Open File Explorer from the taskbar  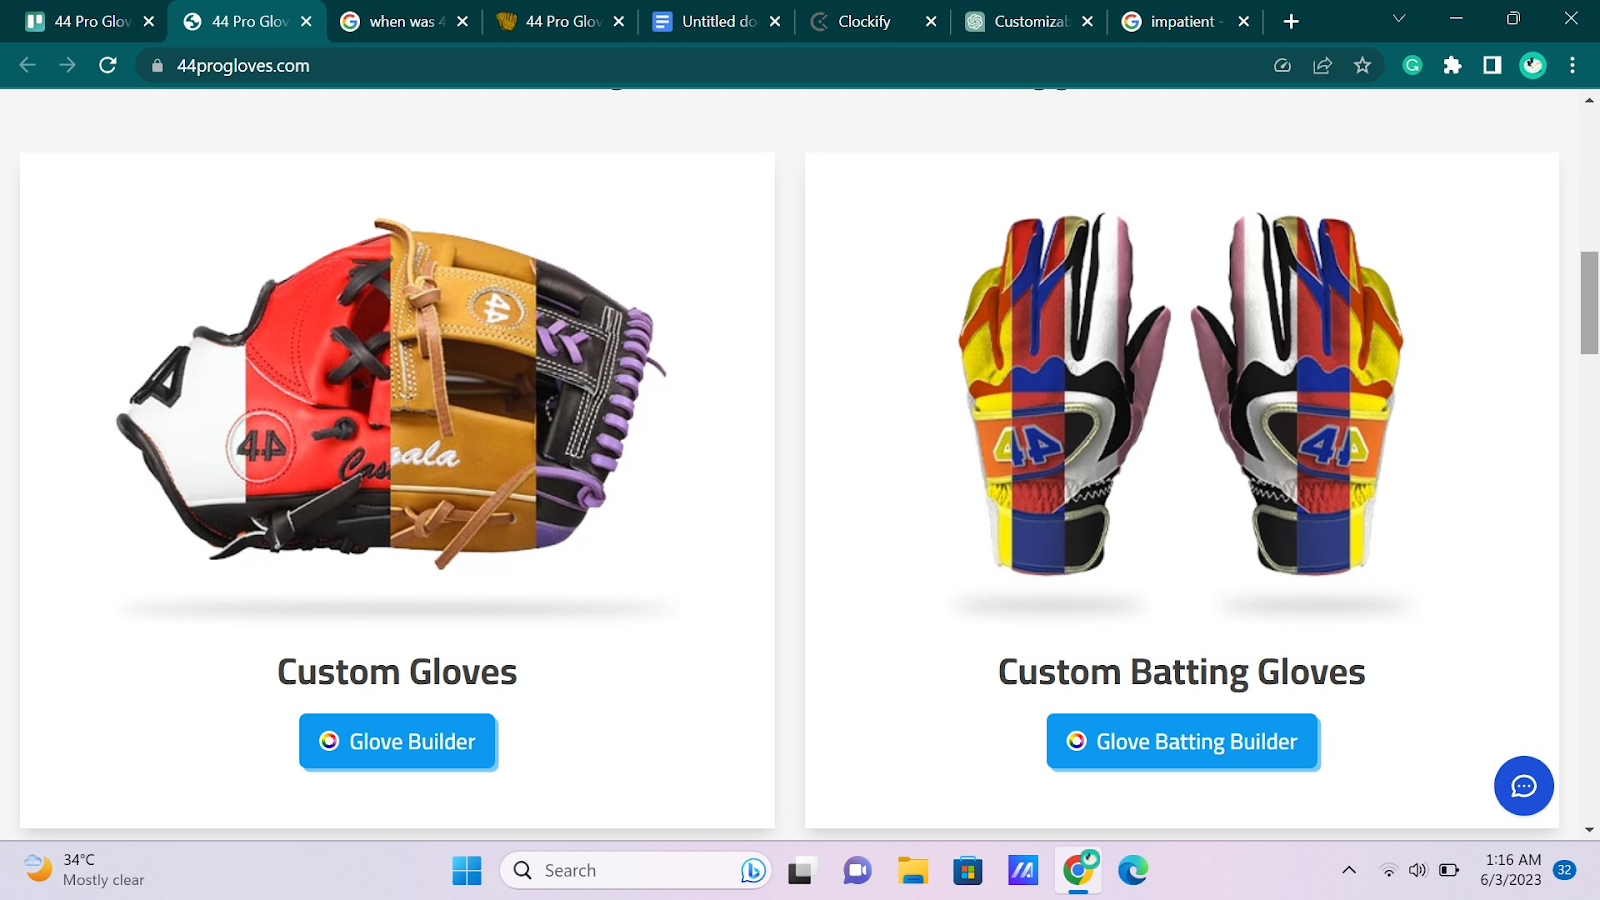(912, 871)
